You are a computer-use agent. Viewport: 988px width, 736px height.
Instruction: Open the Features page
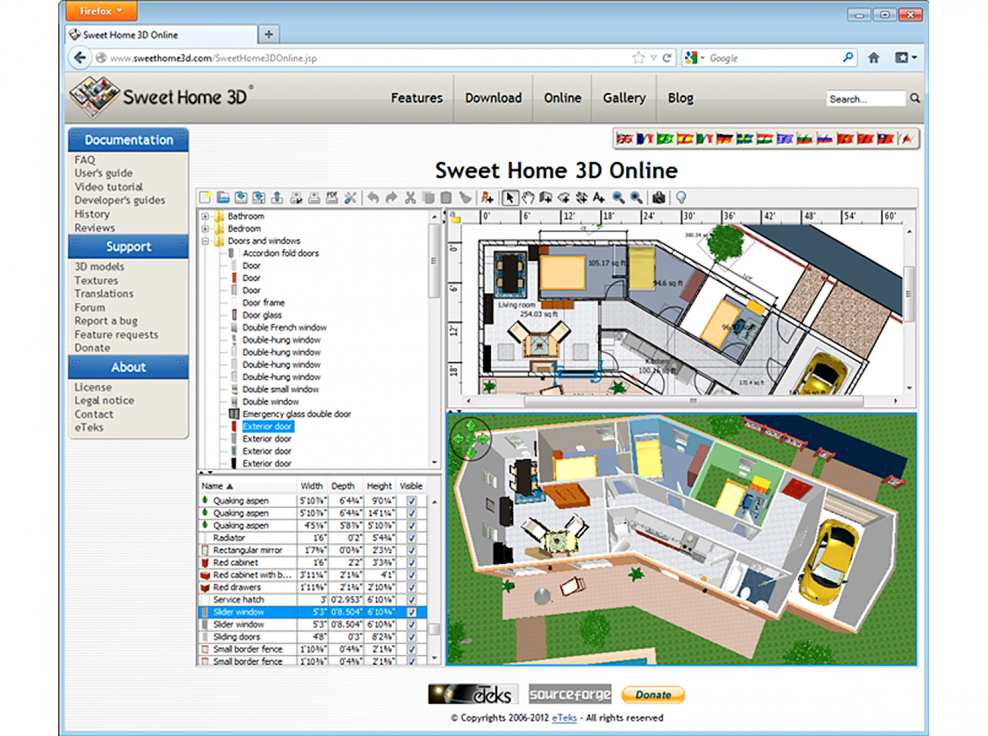(416, 98)
